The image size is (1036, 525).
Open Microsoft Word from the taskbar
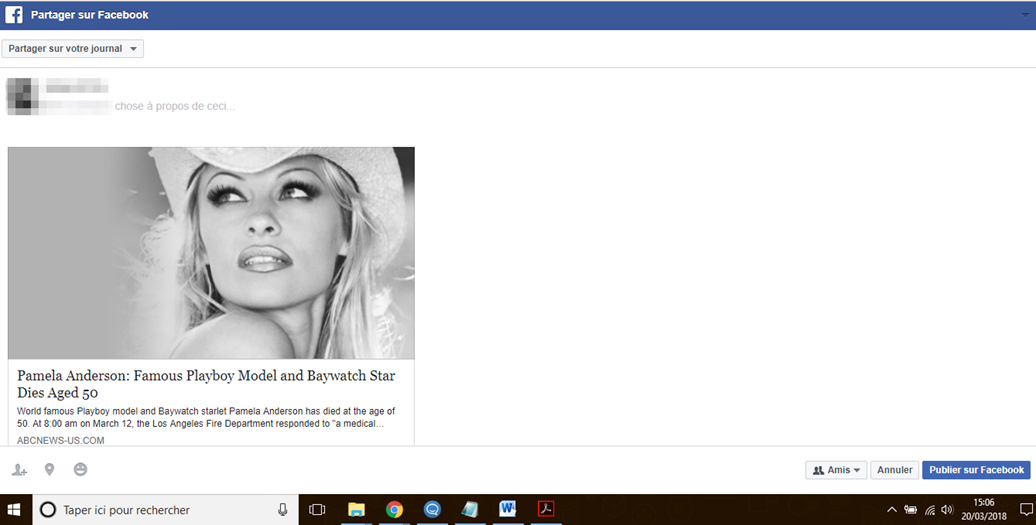tap(507, 509)
